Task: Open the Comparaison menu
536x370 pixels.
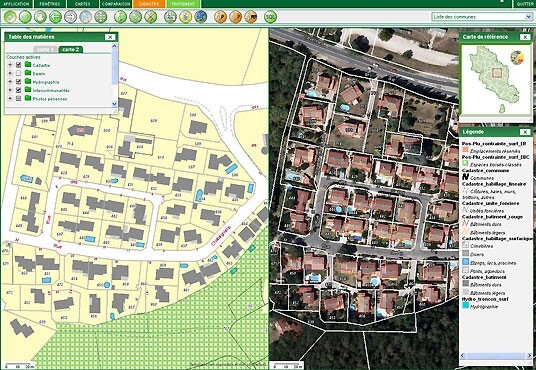Action: (116, 4)
